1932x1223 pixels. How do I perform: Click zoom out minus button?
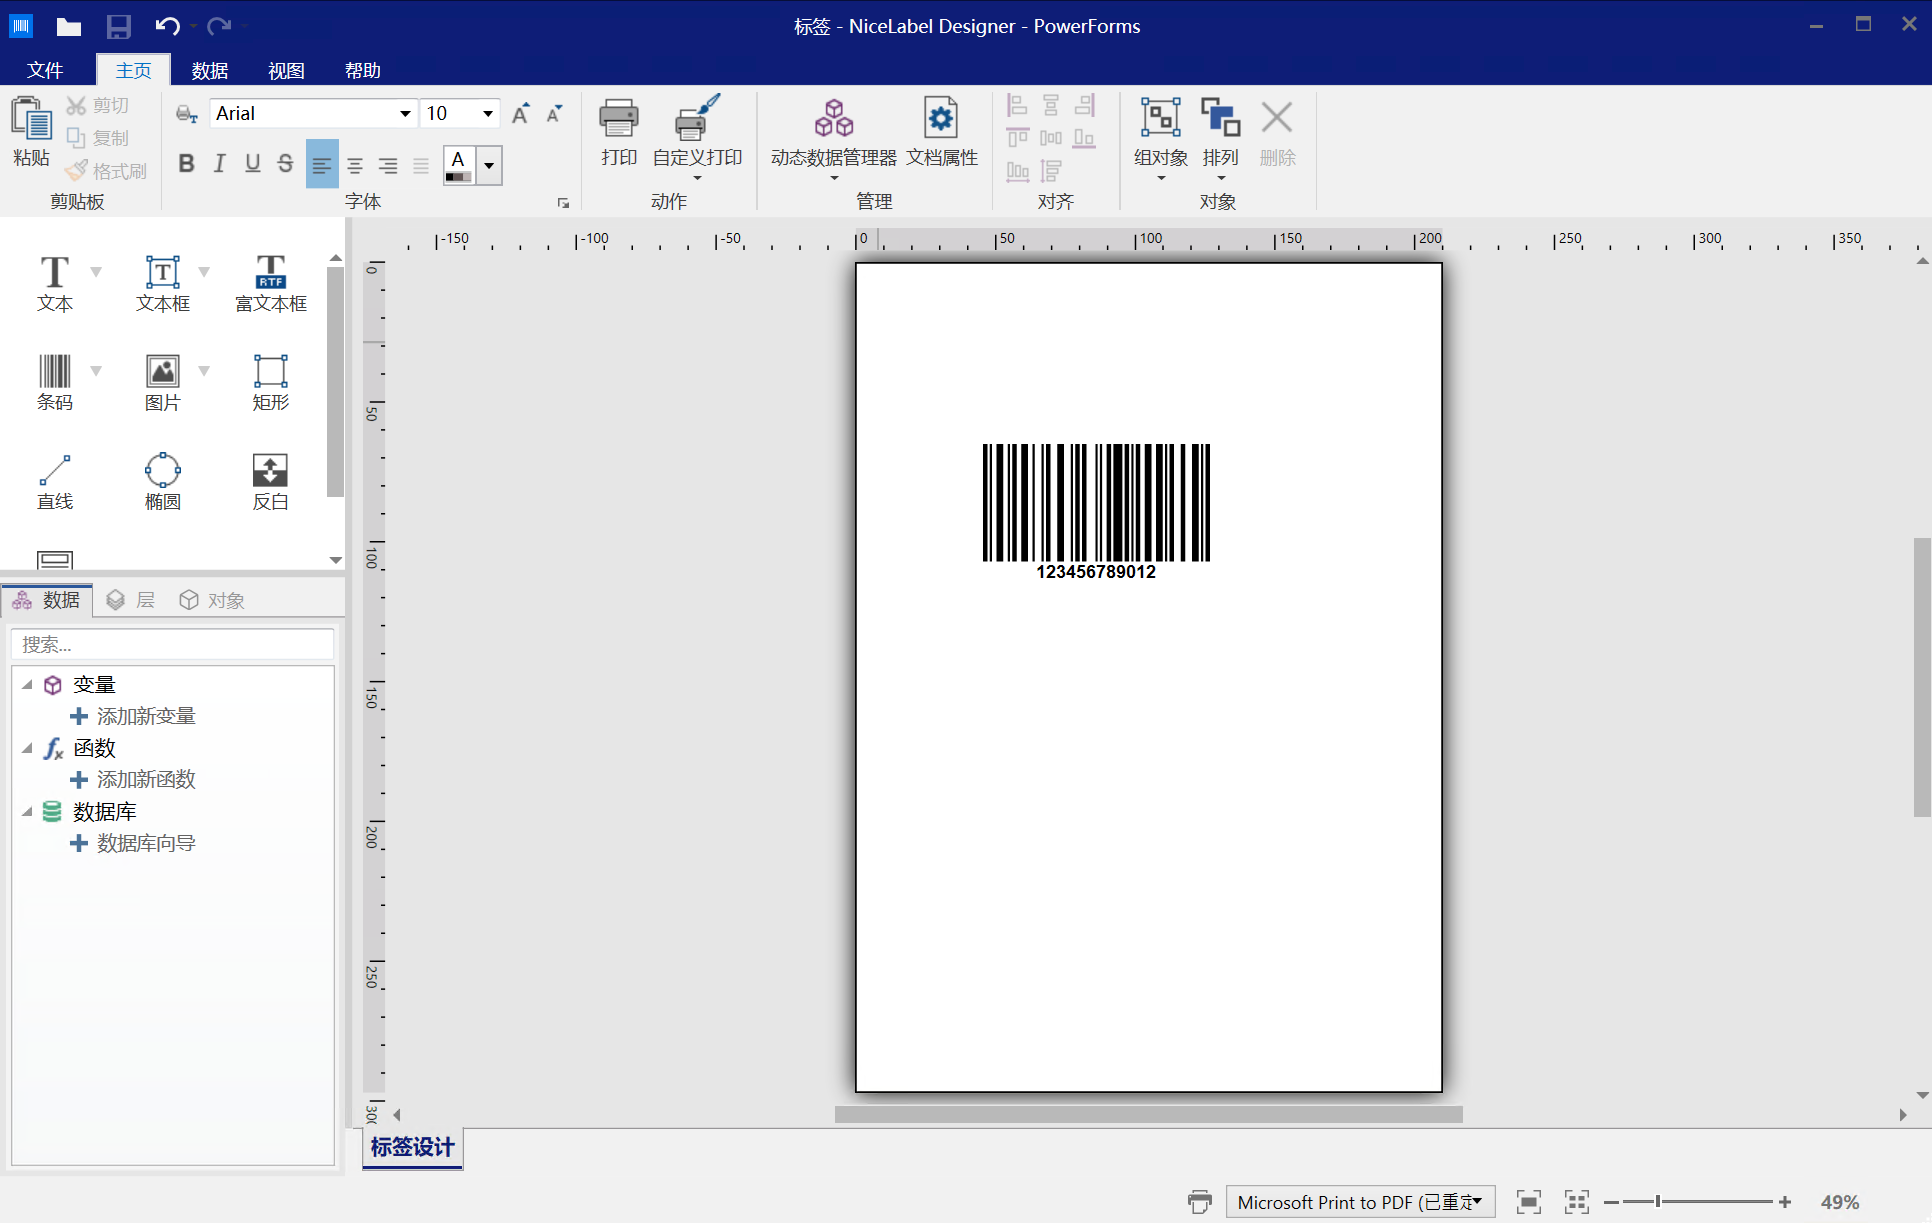1610,1201
